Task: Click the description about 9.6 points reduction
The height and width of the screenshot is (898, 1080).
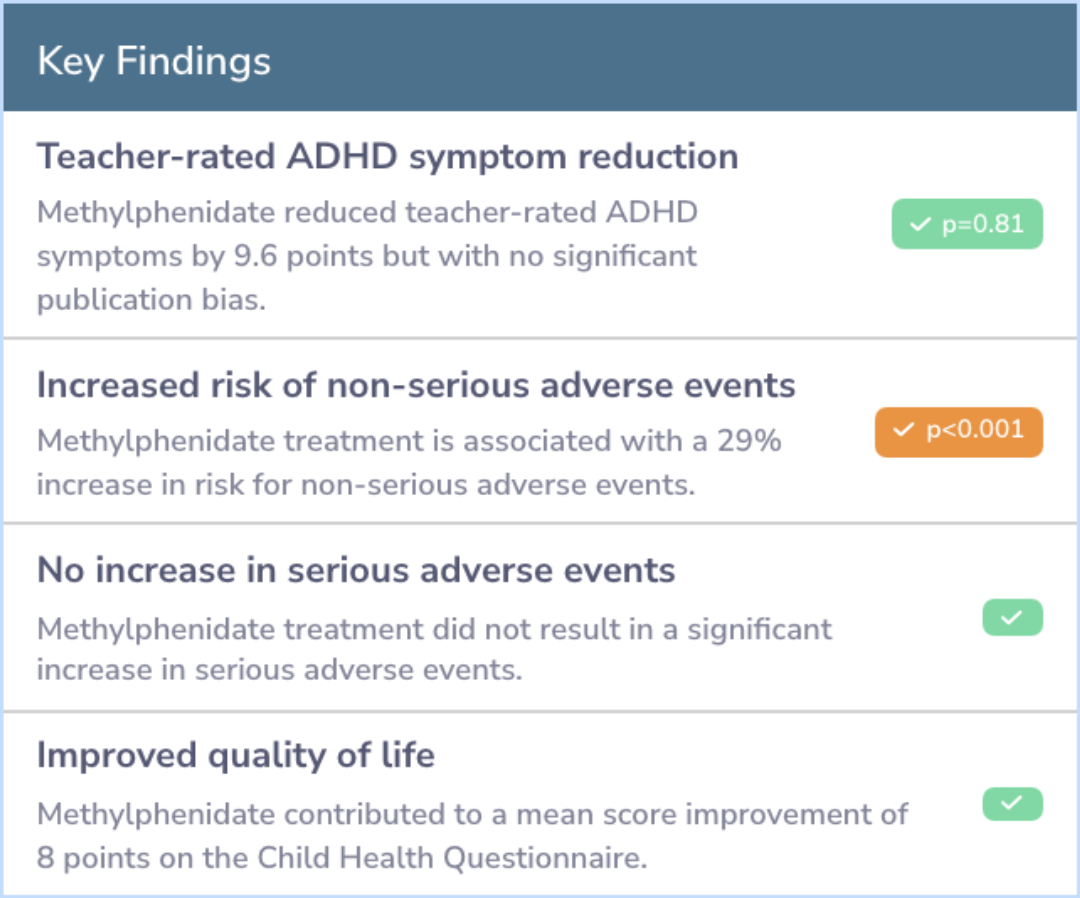Action: [367, 255]
